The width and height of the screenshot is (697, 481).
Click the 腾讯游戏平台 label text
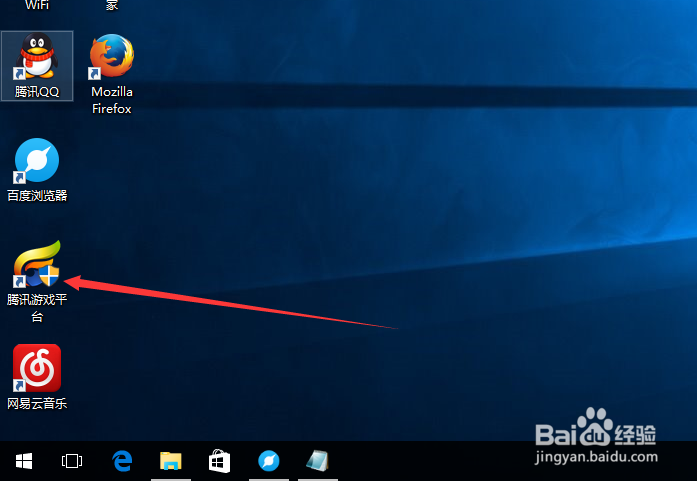click(x=37, y=308)
